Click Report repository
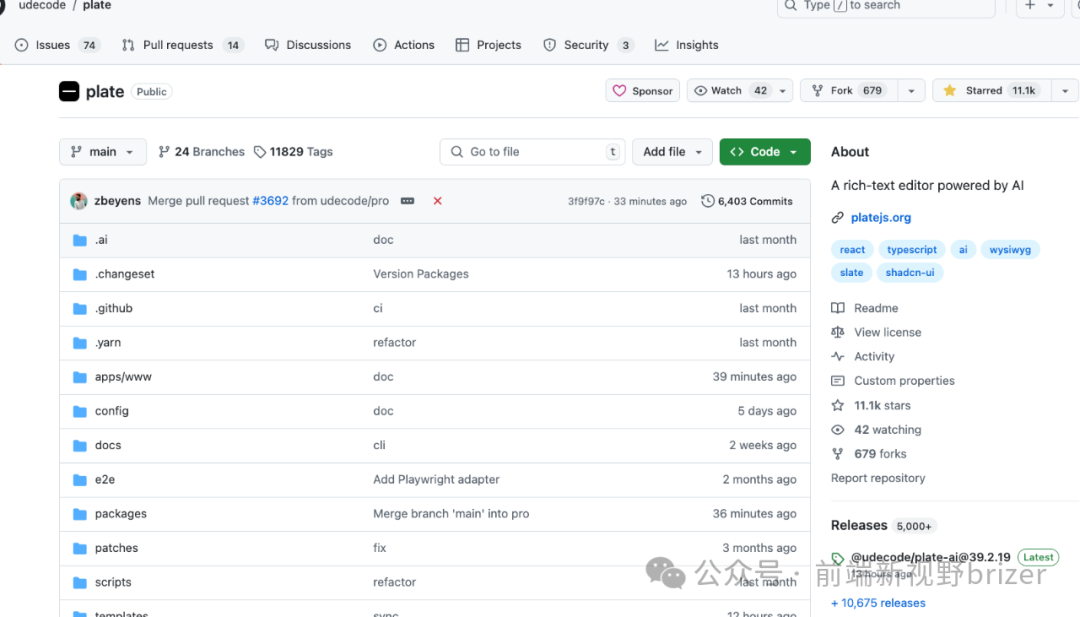The width and height of the screenshot is (1080, 617). pyautogui.click(x=878, y=478)
